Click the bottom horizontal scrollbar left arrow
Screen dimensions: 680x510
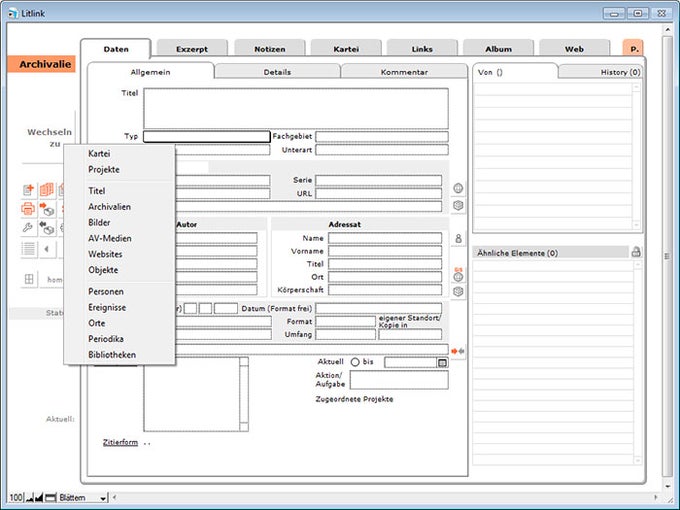pos(114,497)
